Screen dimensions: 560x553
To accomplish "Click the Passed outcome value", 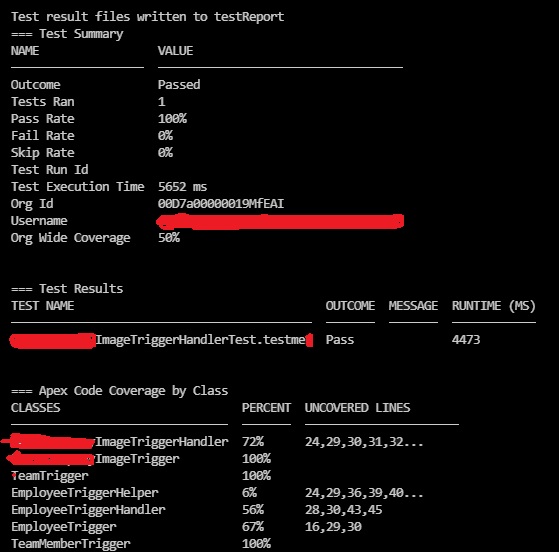I will click(179, 85).
